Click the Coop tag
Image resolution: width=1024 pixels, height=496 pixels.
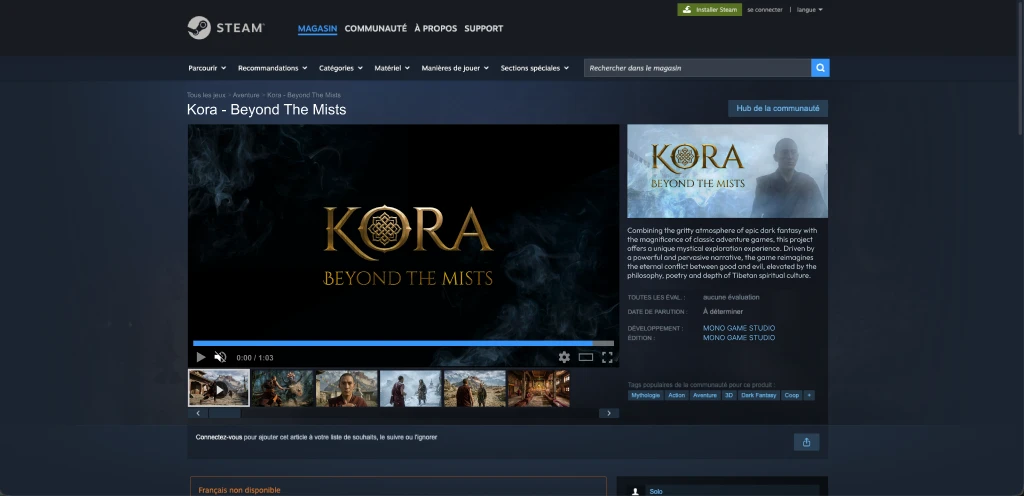click(x=792, y=395)
